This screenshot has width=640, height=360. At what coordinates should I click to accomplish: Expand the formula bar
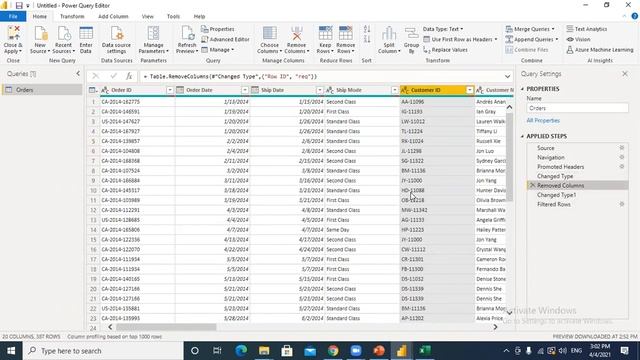(x=507, y=76)
